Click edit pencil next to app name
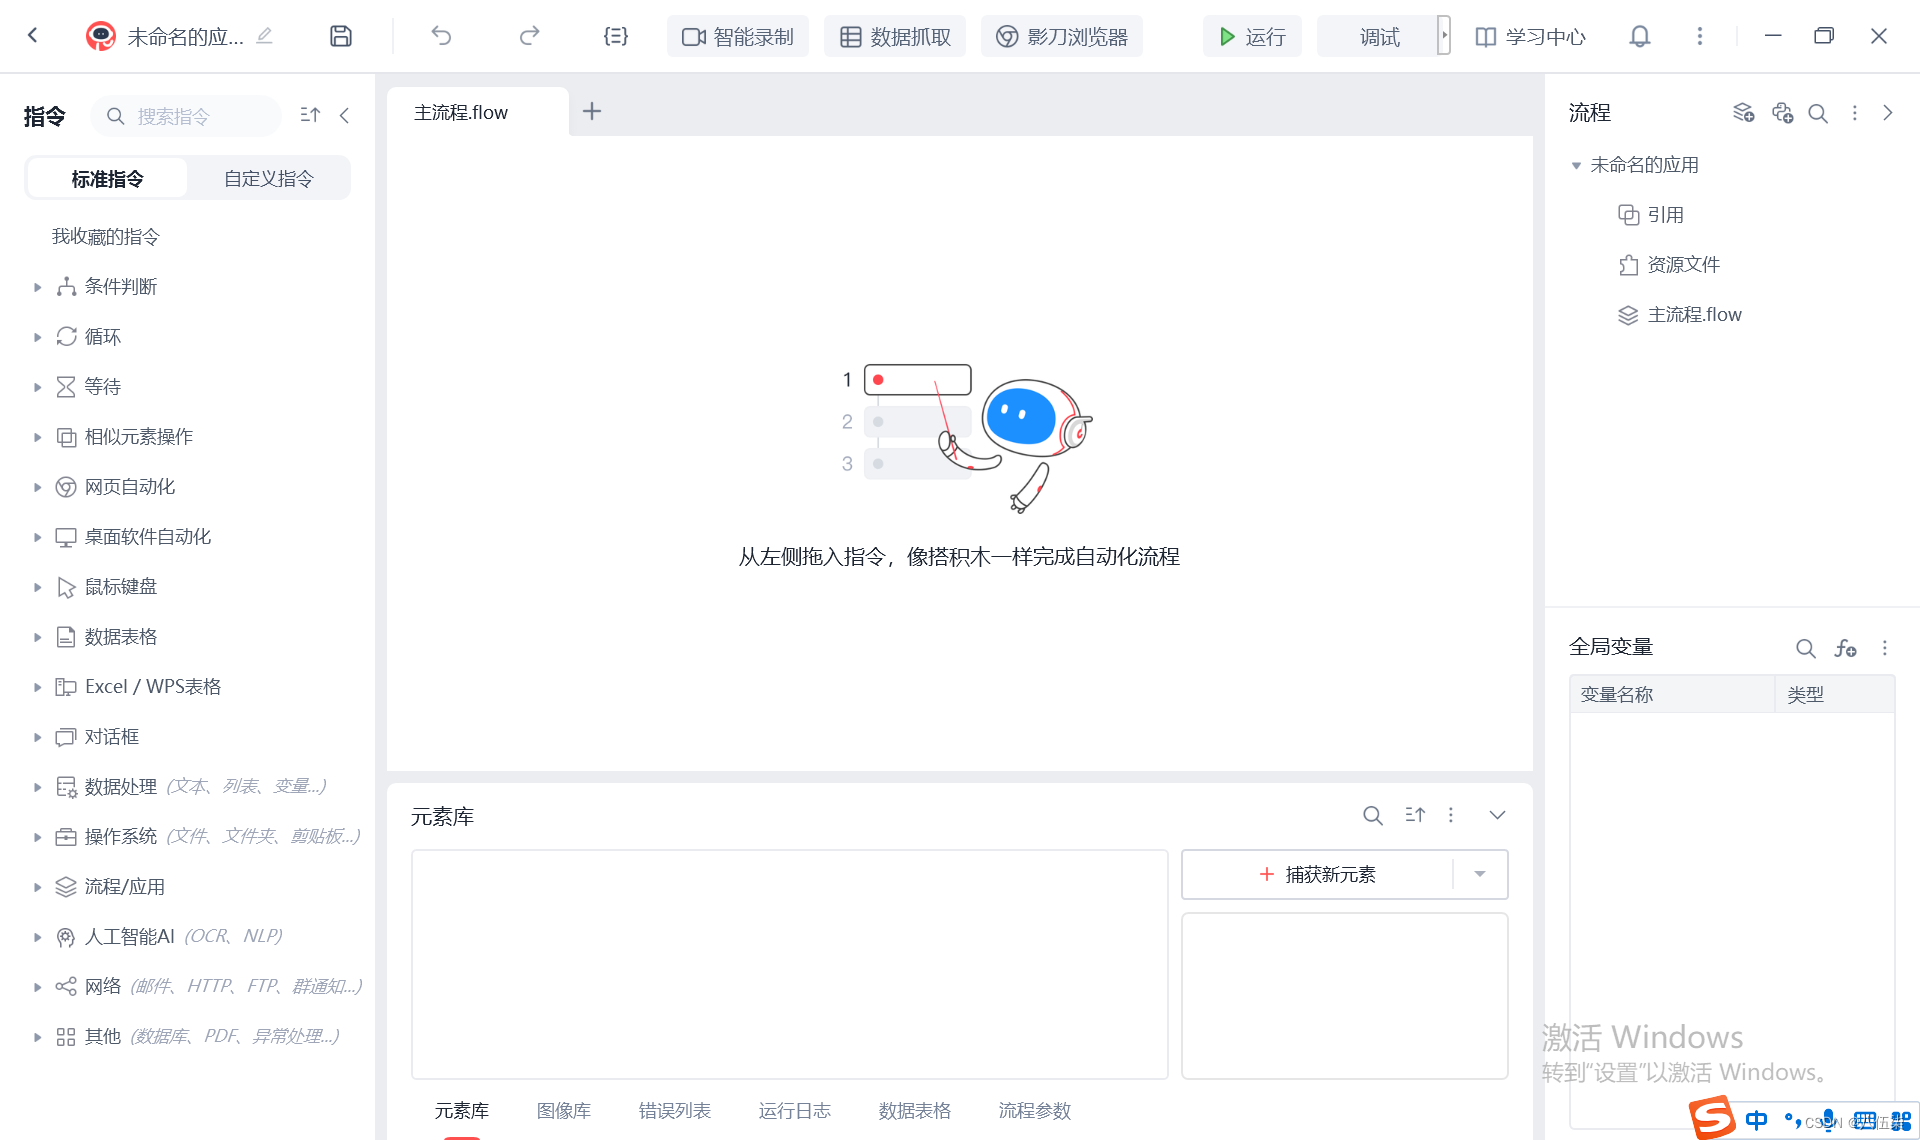Screen dimensions: 1920x1140 click(264, 37)
